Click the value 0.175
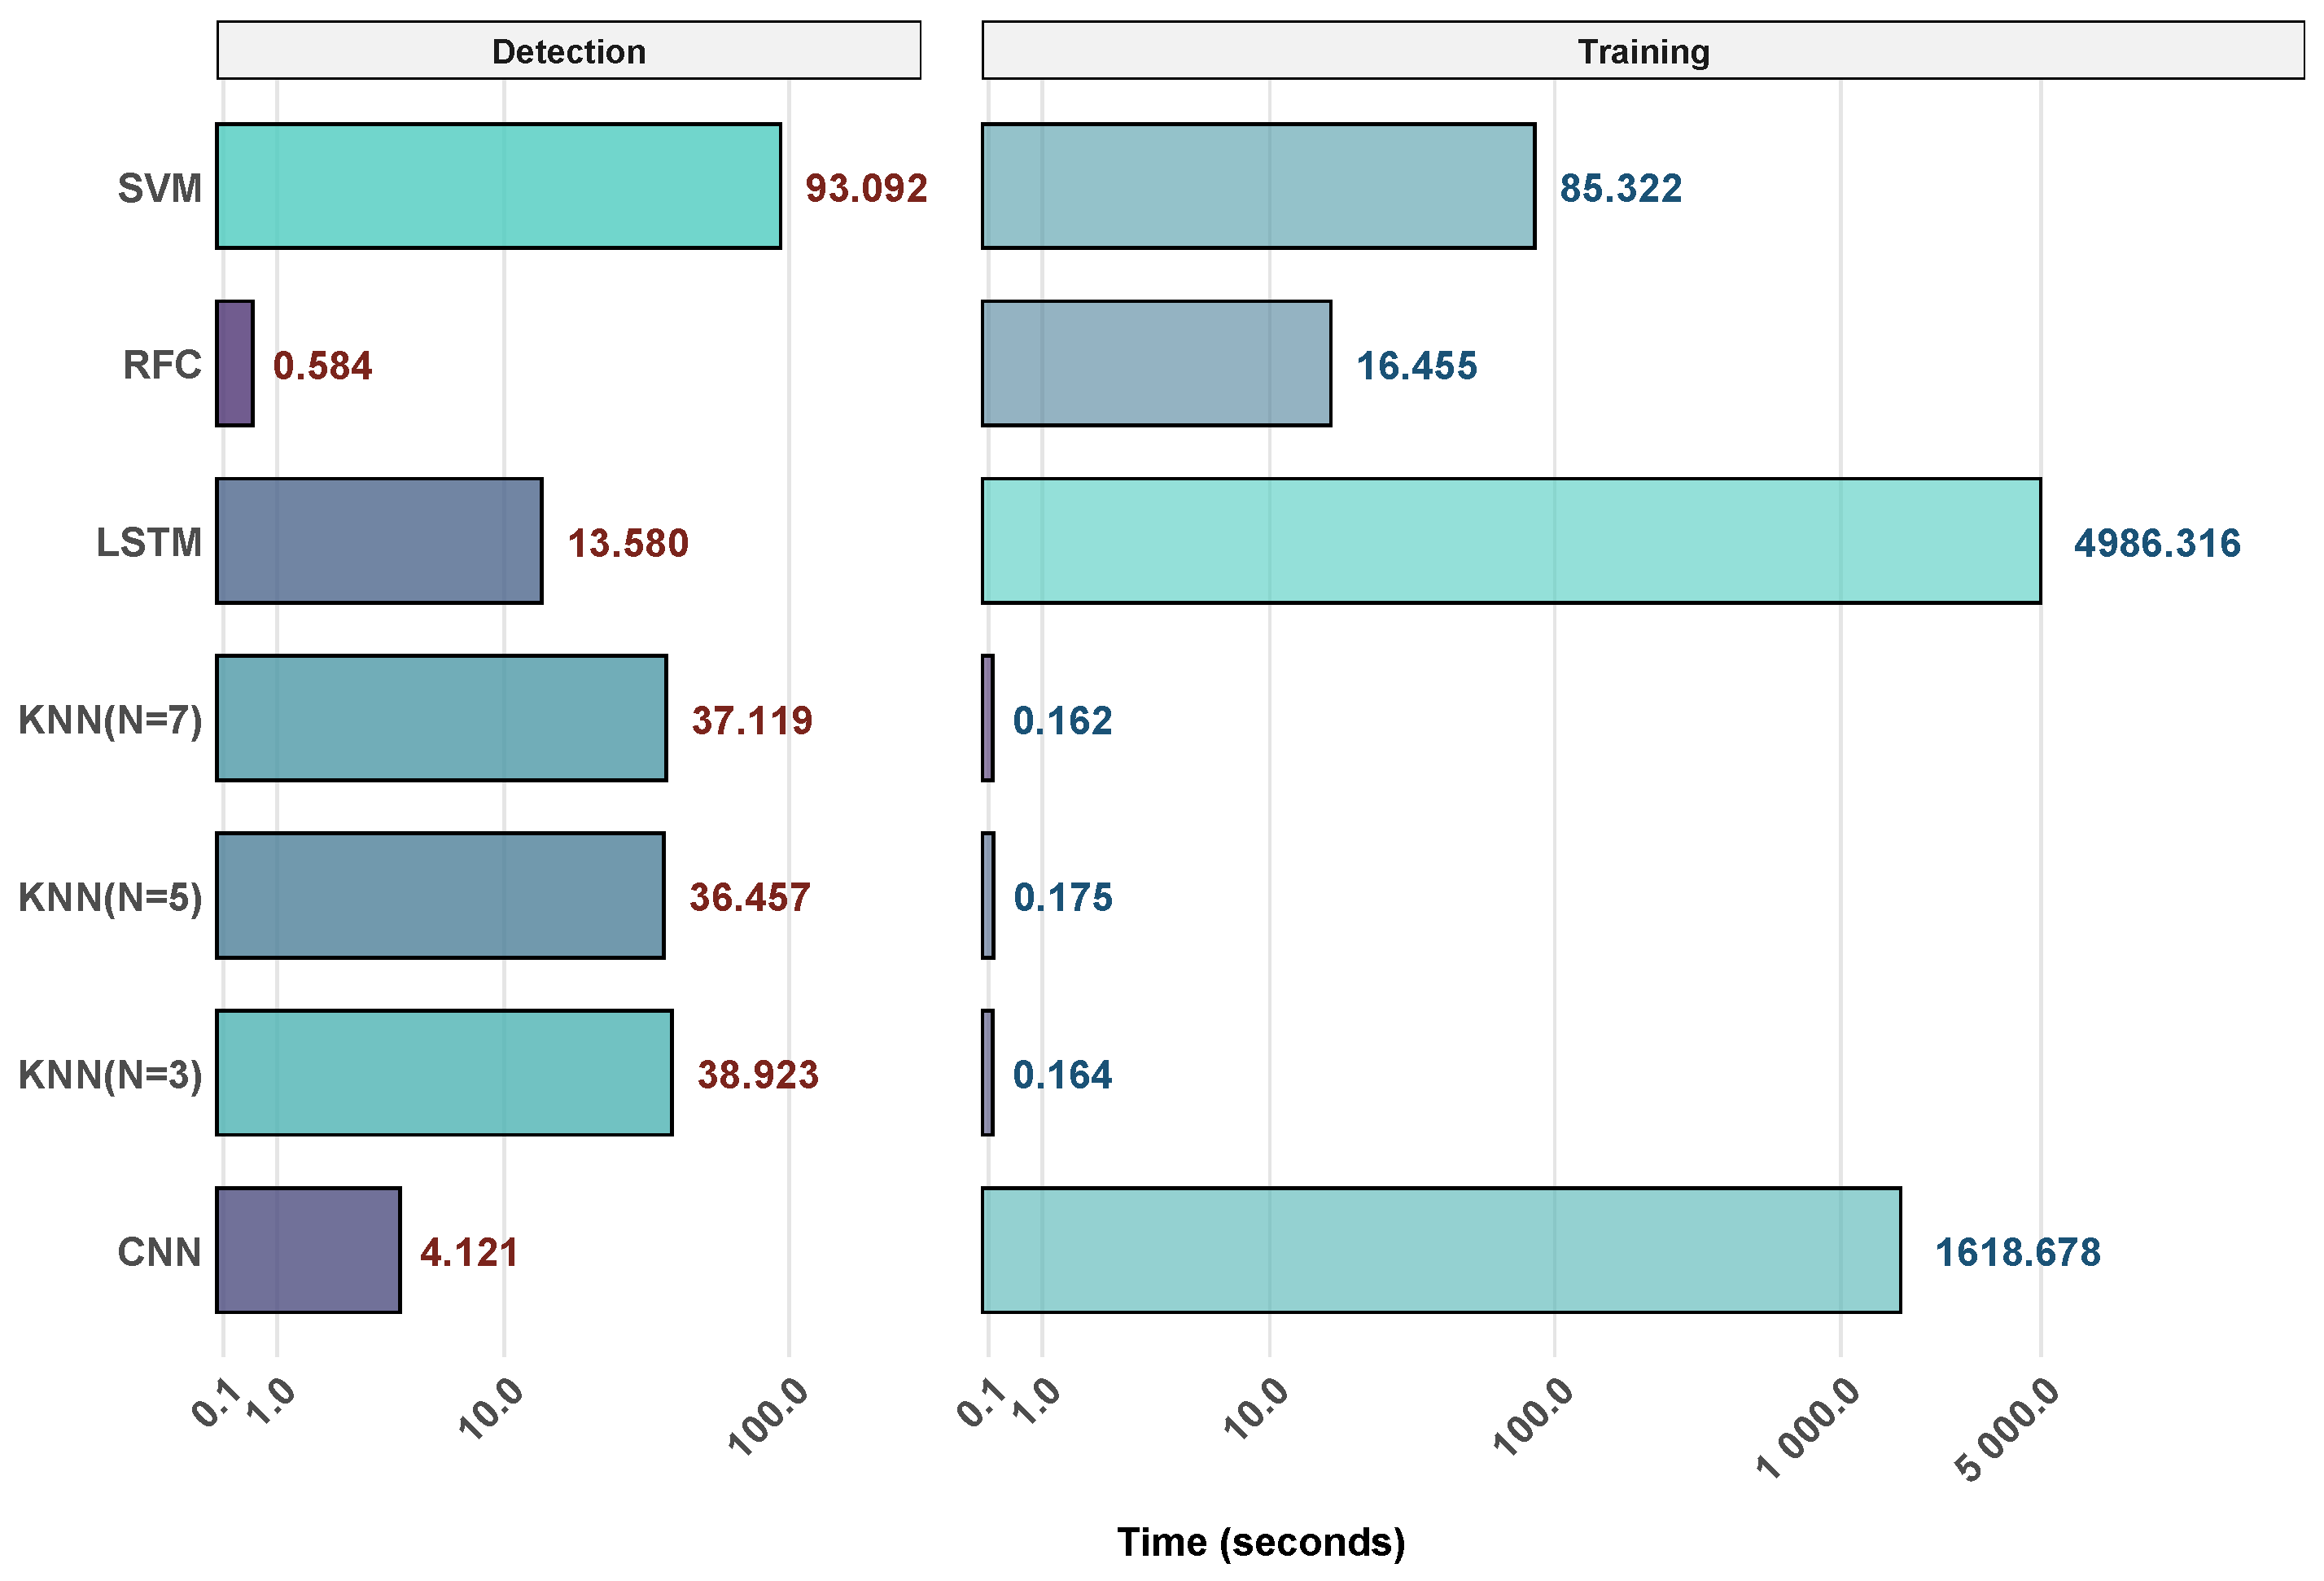The image size is (2324, 1581). tap(1063, 897)
